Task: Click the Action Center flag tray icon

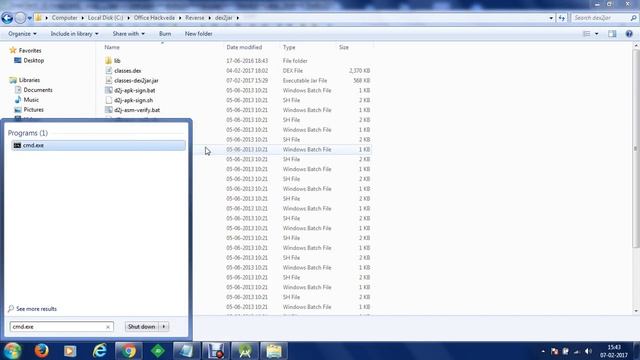Action: pos(554,351)
